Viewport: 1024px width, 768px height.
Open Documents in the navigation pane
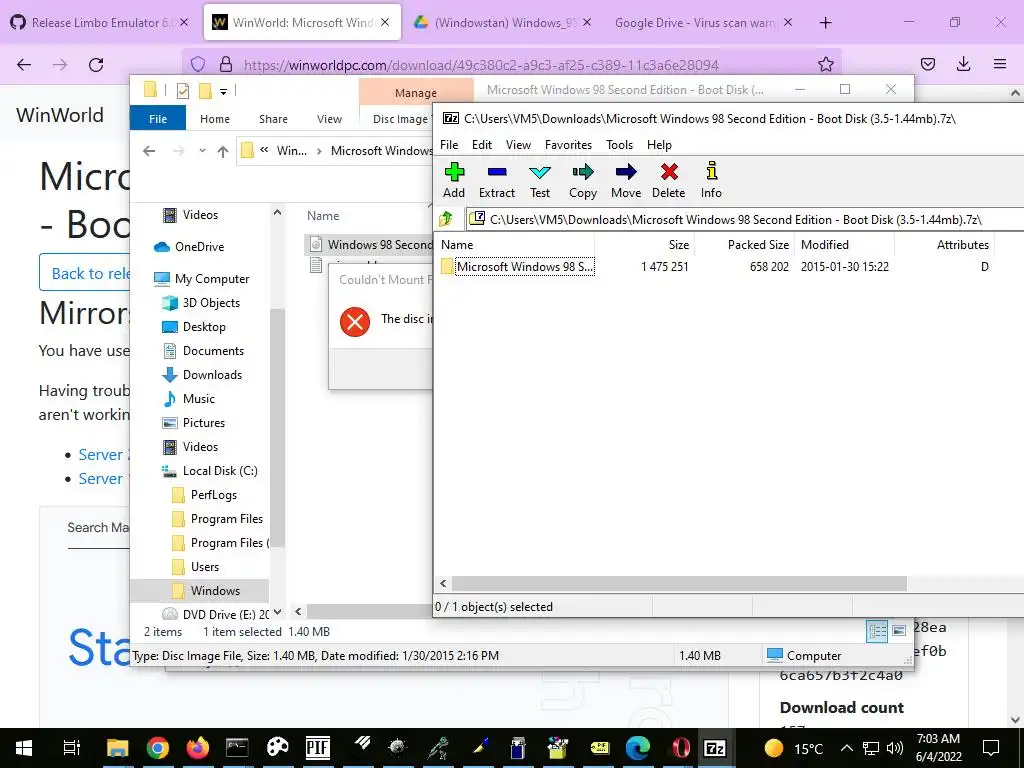pos(203,351)
